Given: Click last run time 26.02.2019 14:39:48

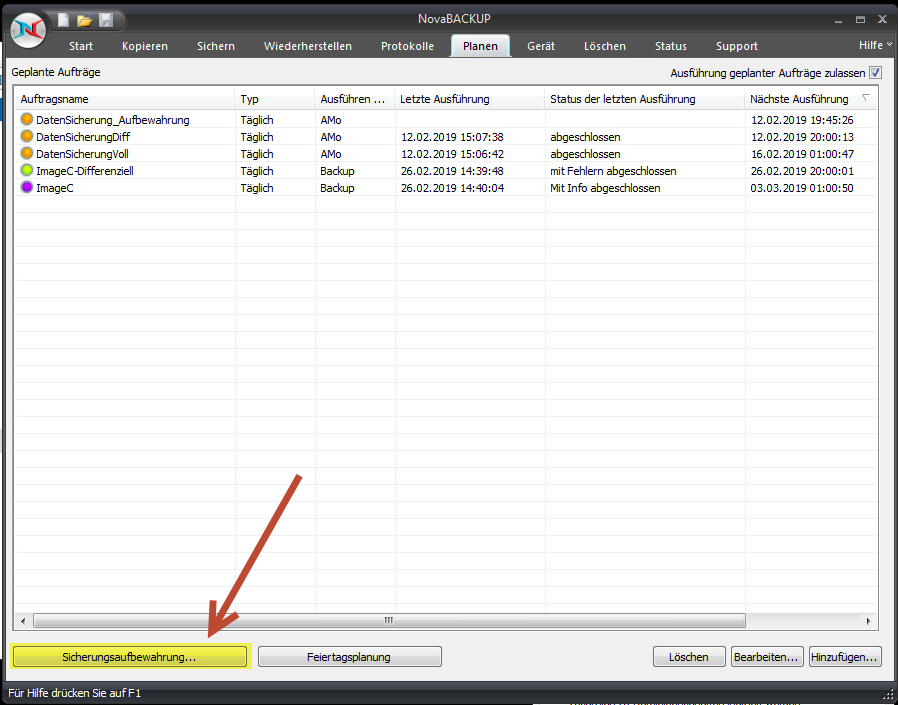Looking at the screenshot, I should click(452, 171).
